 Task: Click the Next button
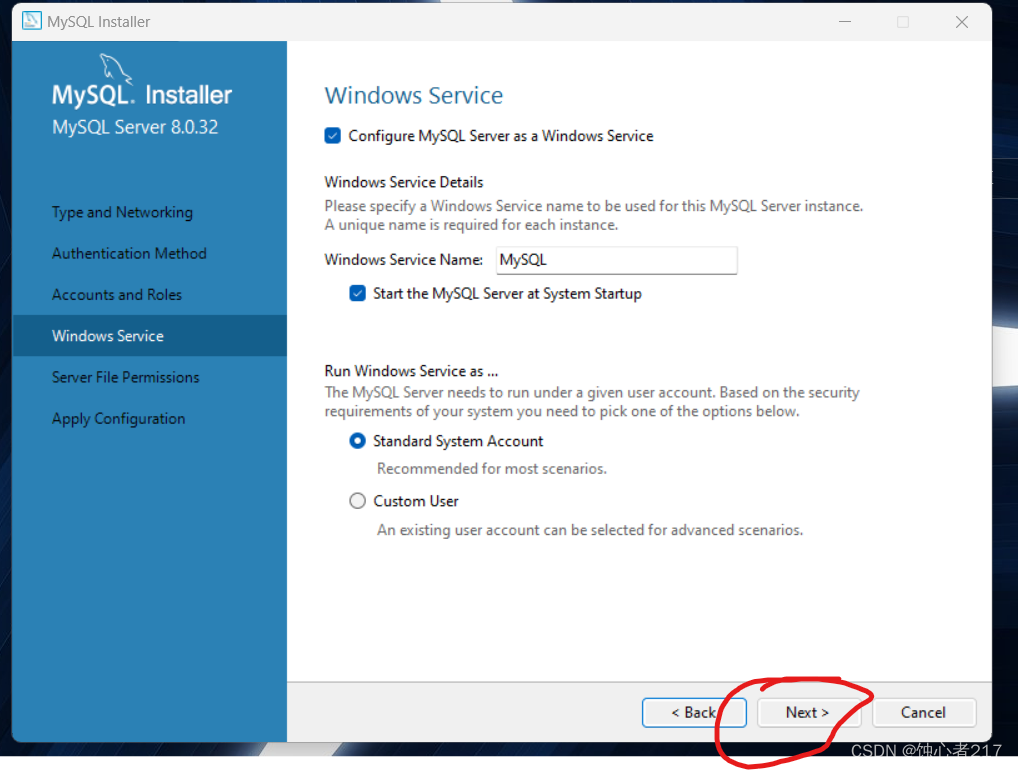click(808, 712)
